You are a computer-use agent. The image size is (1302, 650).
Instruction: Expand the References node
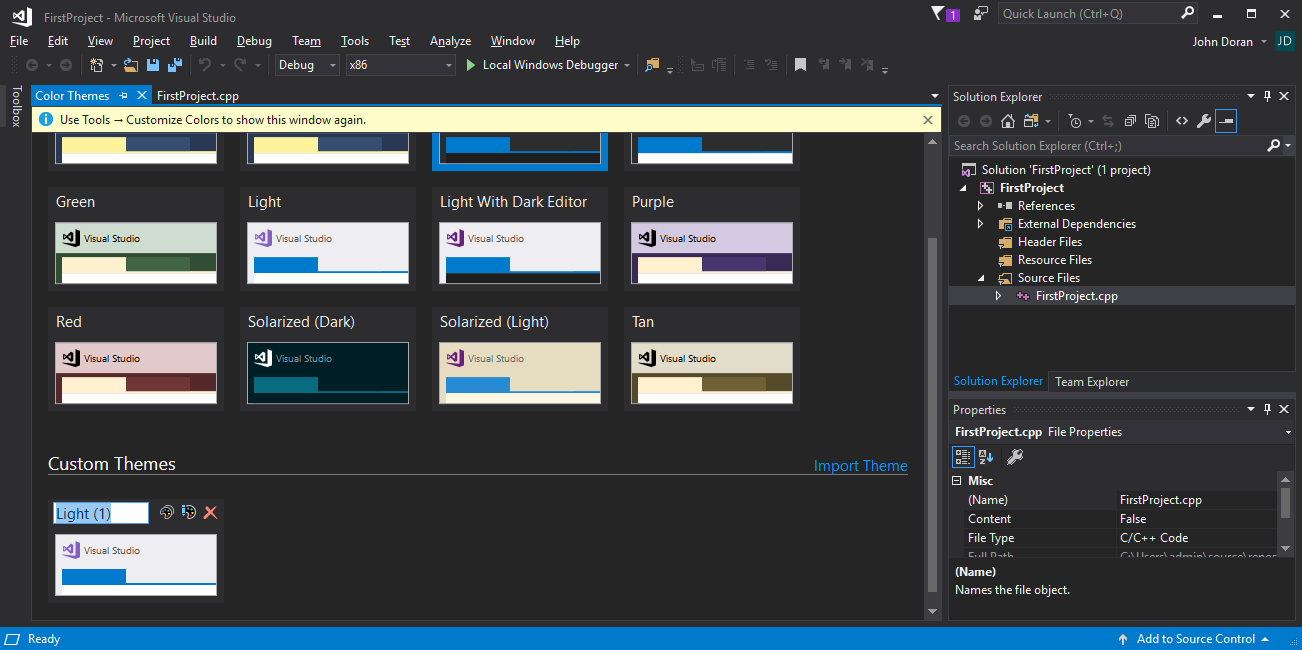point(981,206)
